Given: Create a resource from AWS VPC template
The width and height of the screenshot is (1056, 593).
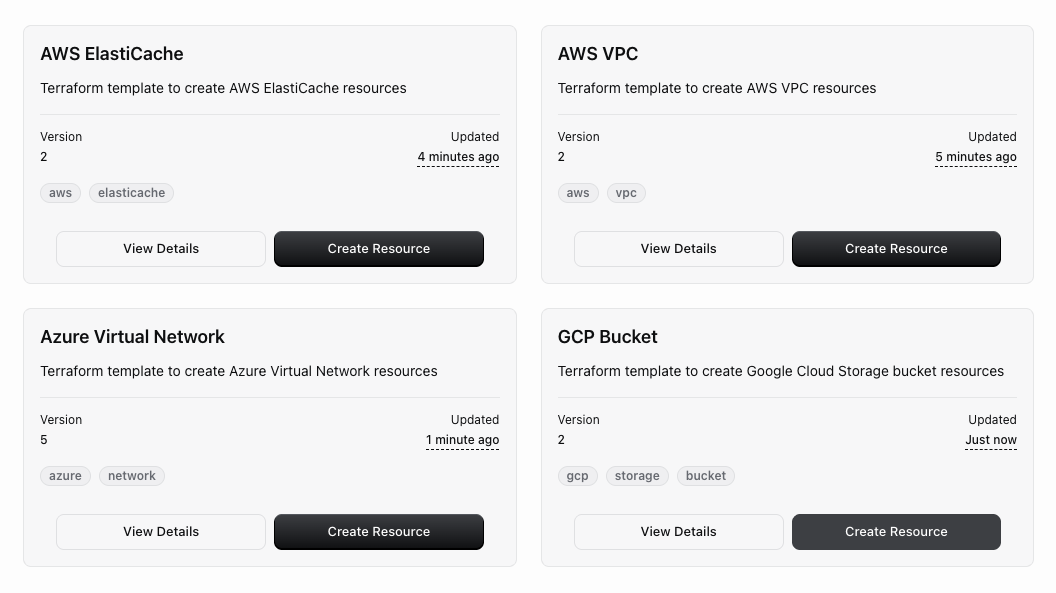Looking at the screenshot, I should pyautogui.click(x=896, y=249).
